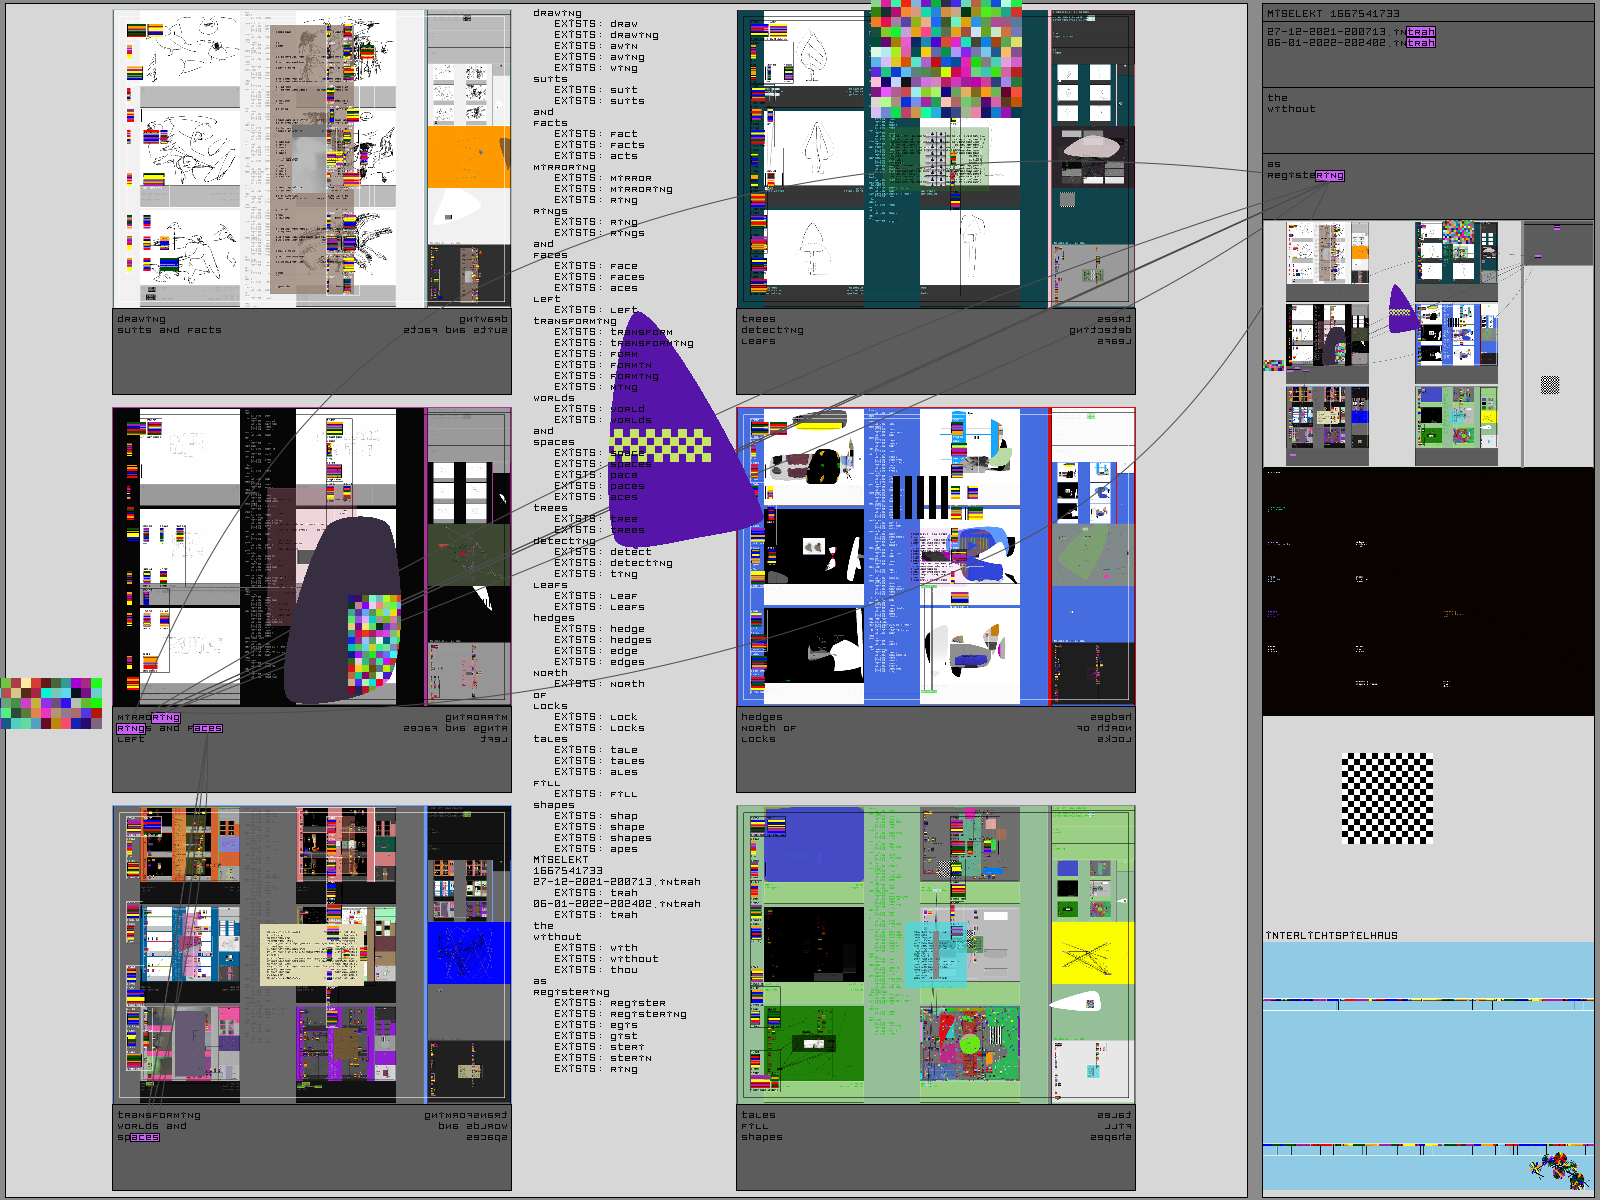Click the solid blue square in the transforming panel
The width and height of the screenshot is (1600, 1200).
[468, 952]
